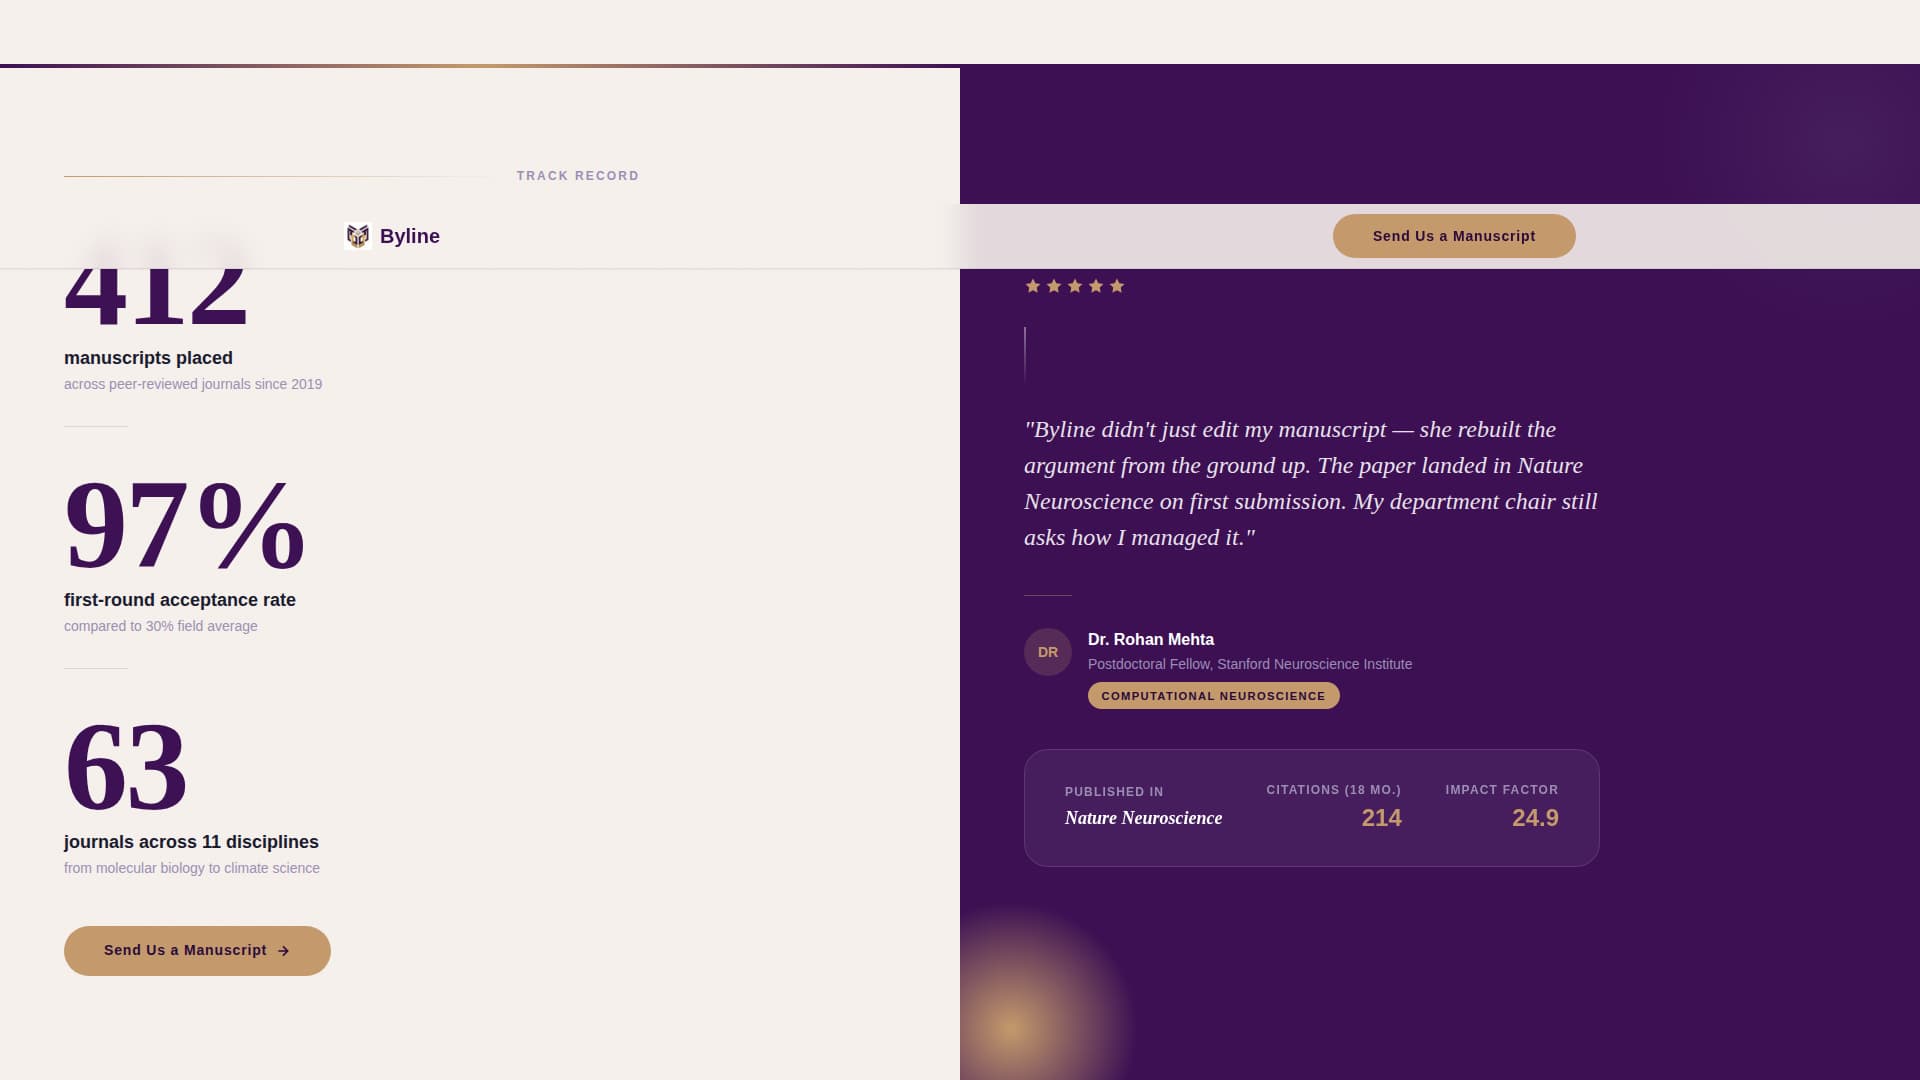1920x1080 pixels.
Task: Click 'across peer-reviewed journals since 2019' text
Action: [x=193, y=384]
